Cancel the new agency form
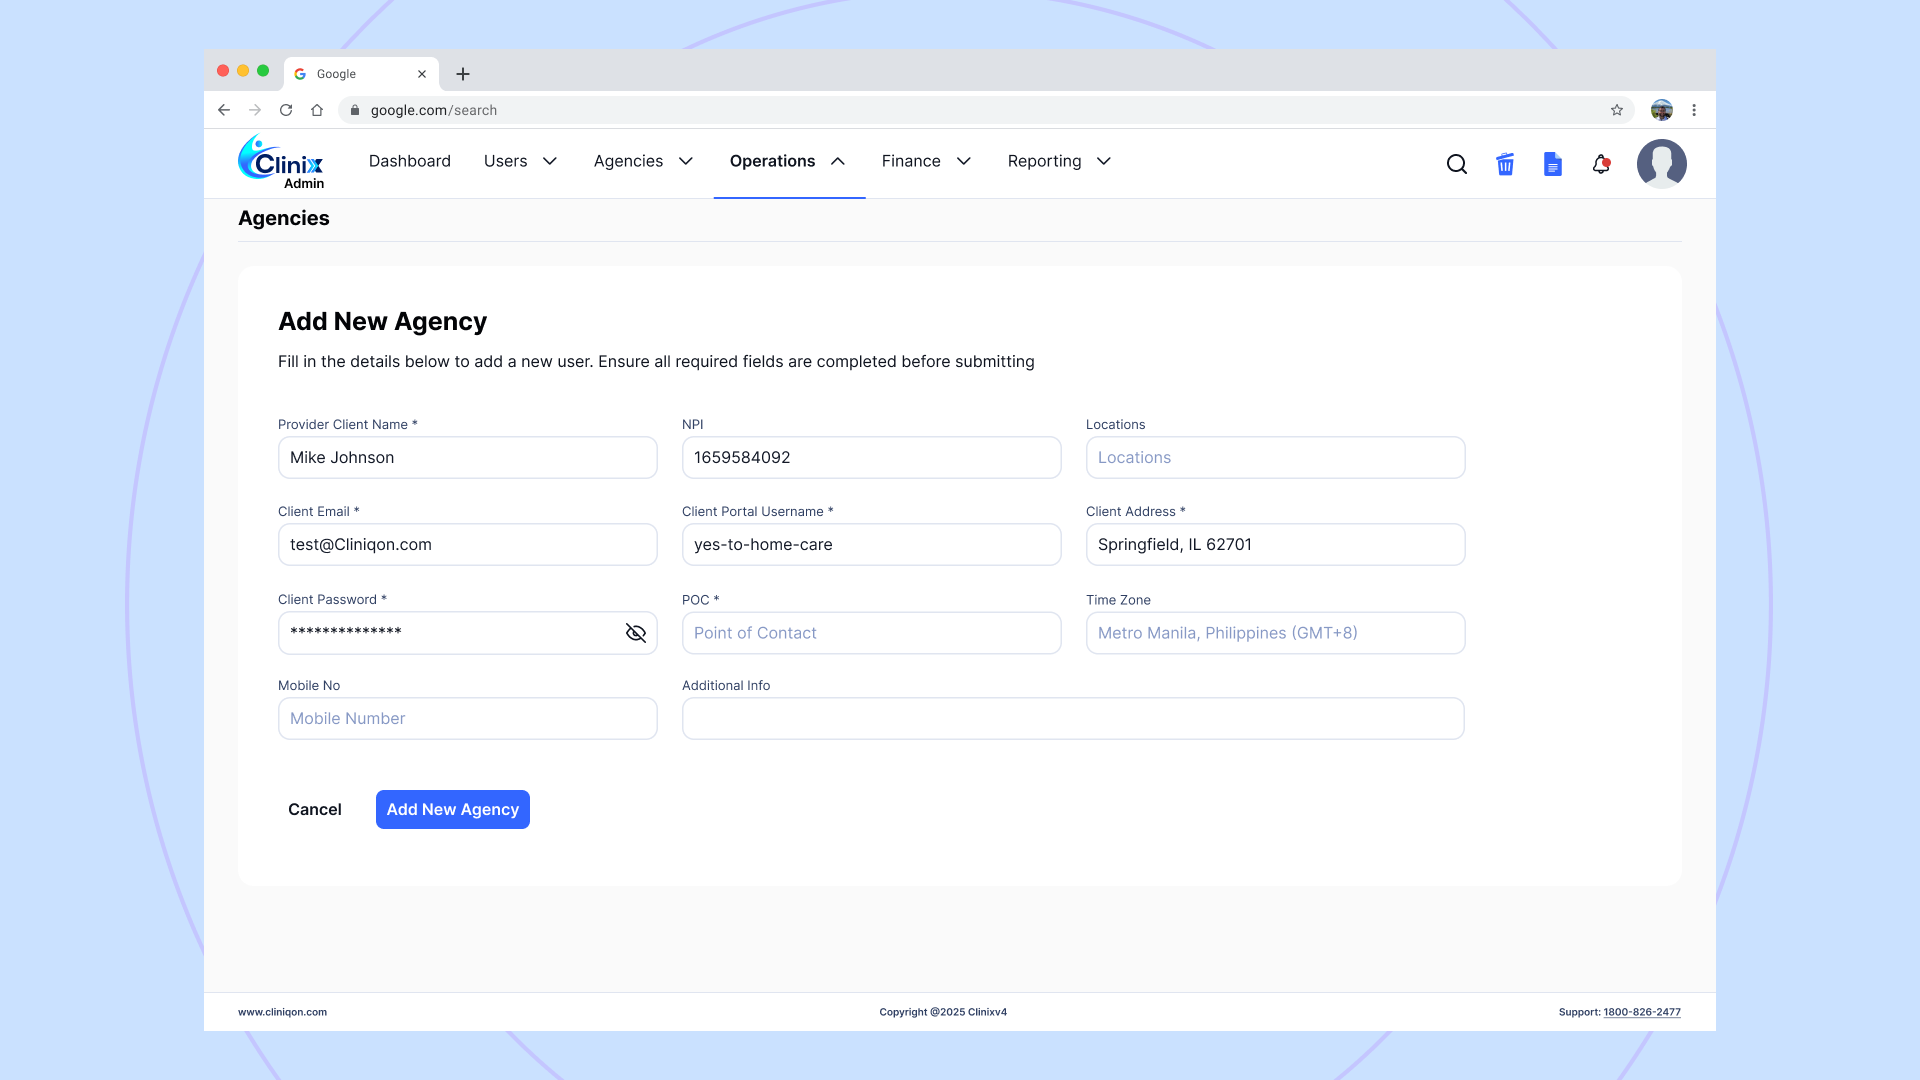The image size is (1920, 1080). (x=315, y=809)
